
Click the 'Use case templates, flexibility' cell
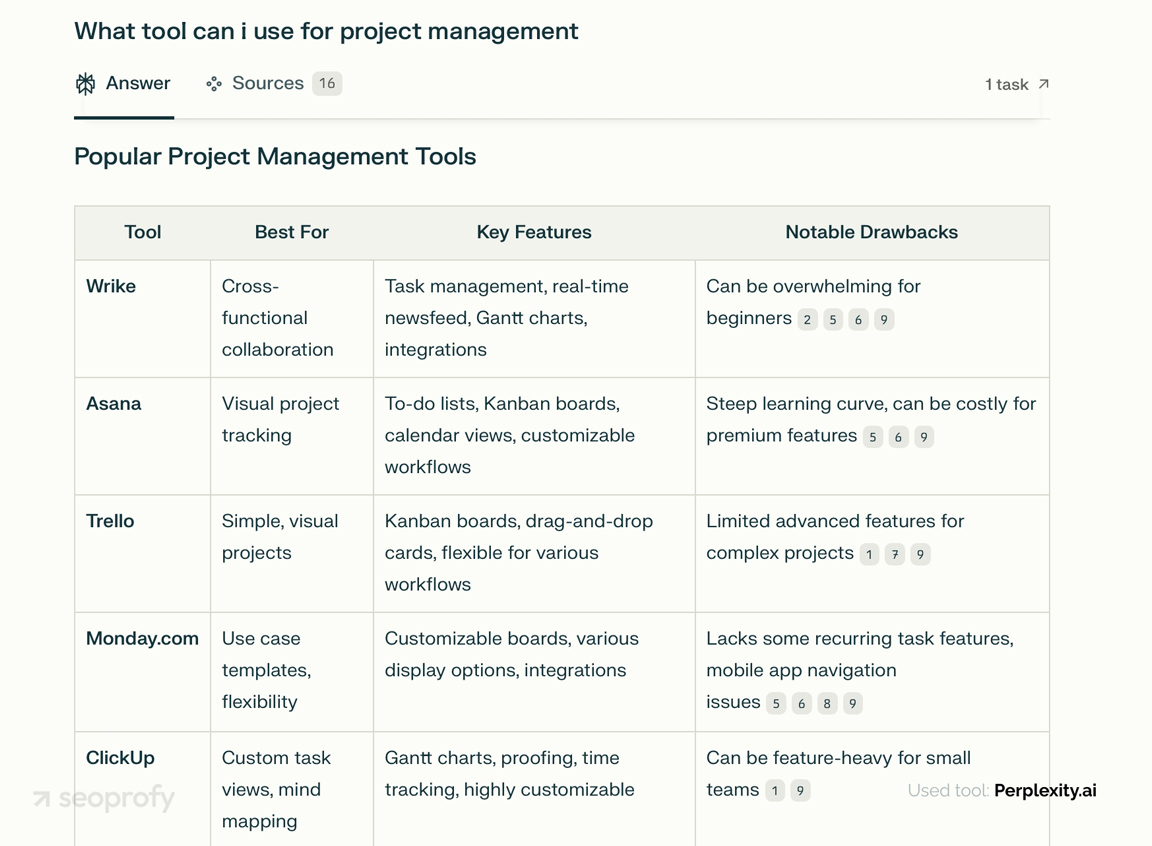click(292, 672)
